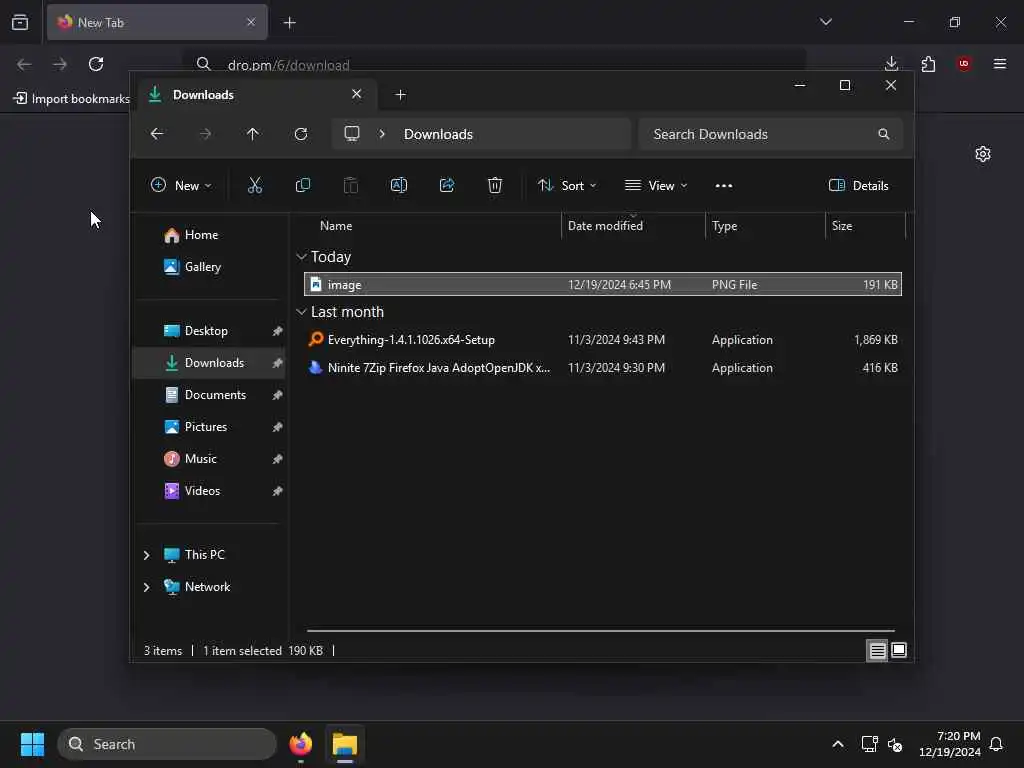
Task: Expand the Network tree node
Action: tap(146, 587)
